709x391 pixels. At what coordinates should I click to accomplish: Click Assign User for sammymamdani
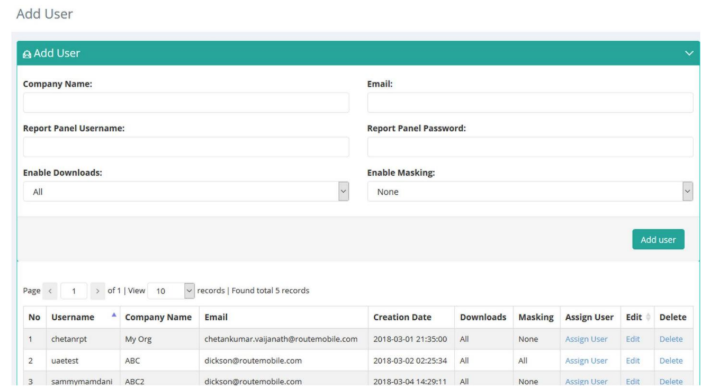click(x=586, y=382)
